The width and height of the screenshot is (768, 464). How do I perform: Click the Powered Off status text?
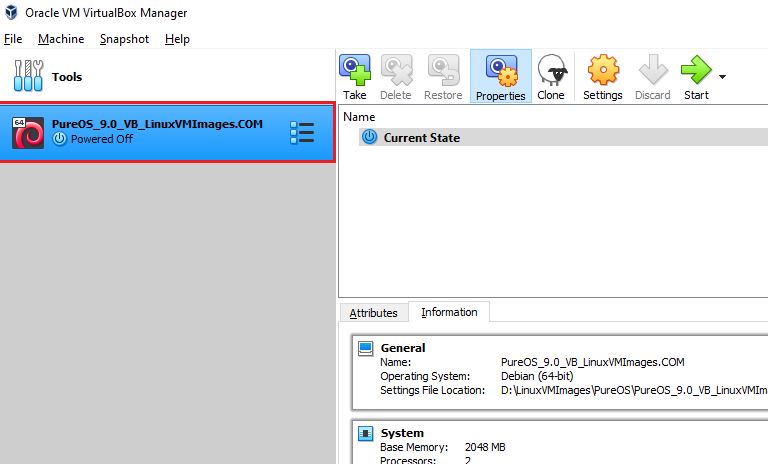pos(102,139)
